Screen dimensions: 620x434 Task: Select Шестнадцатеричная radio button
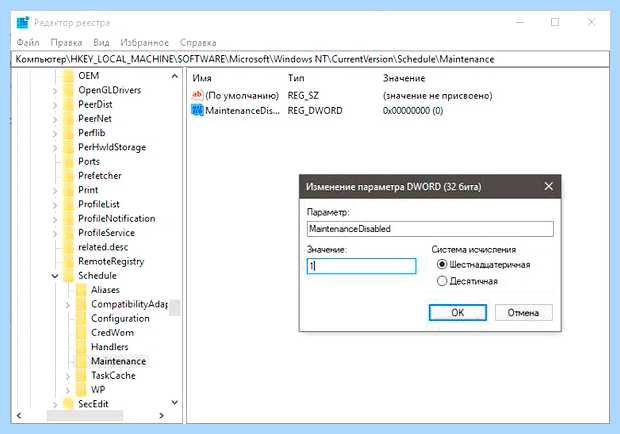[442, 264]
